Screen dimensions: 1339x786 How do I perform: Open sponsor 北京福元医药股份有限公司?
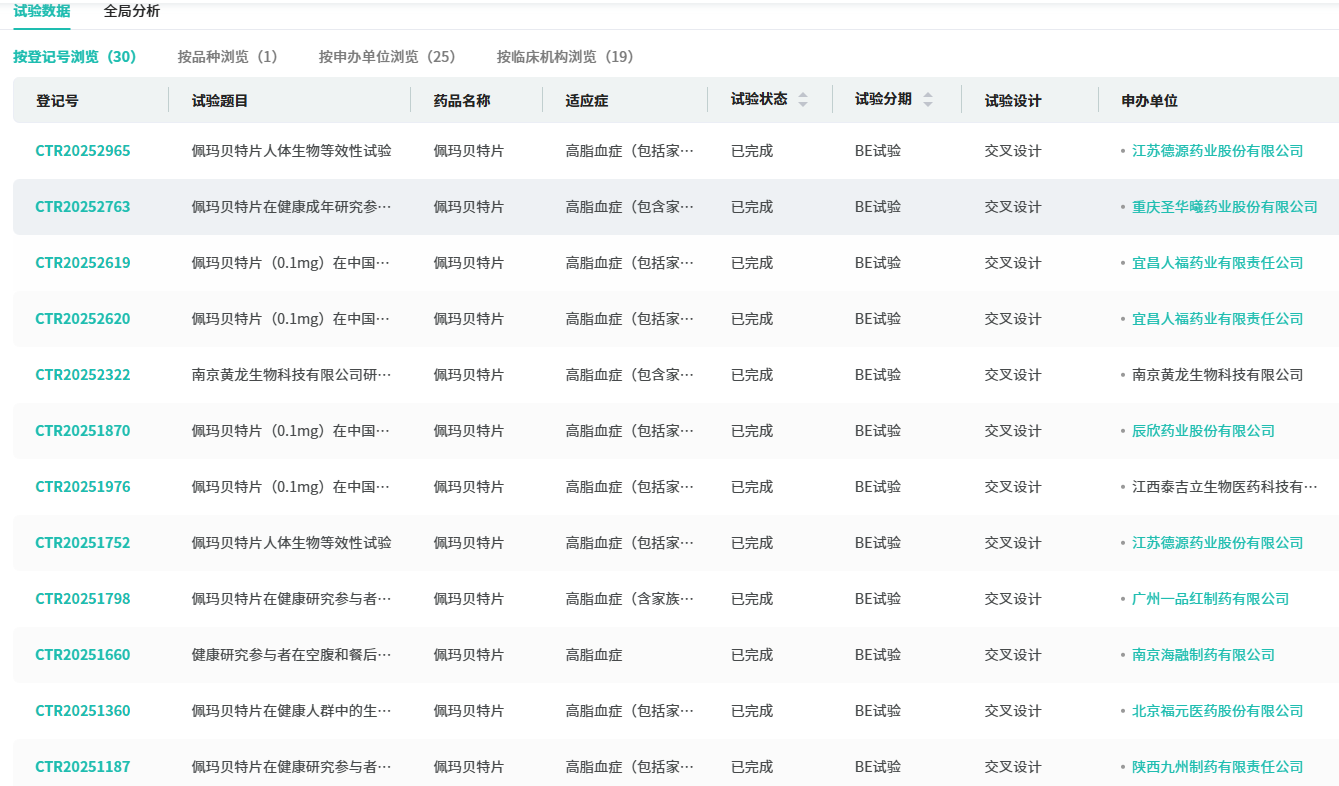1217,711
